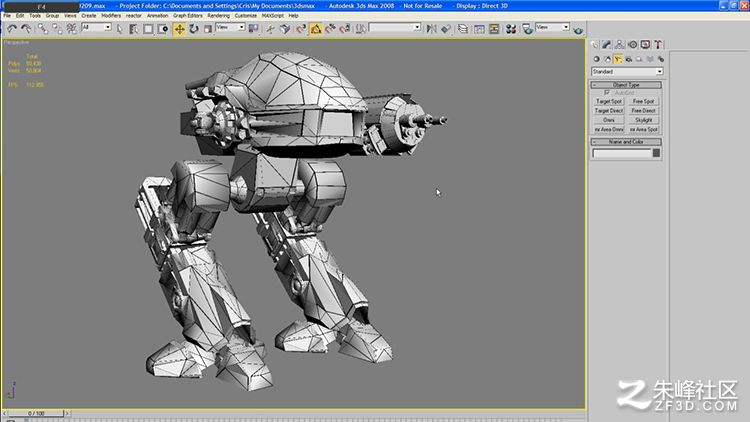The height and width of the screenshot is (422, 750).
Task: Open the Material Editor
Action: pyautogui.click(x=511, y=29)
